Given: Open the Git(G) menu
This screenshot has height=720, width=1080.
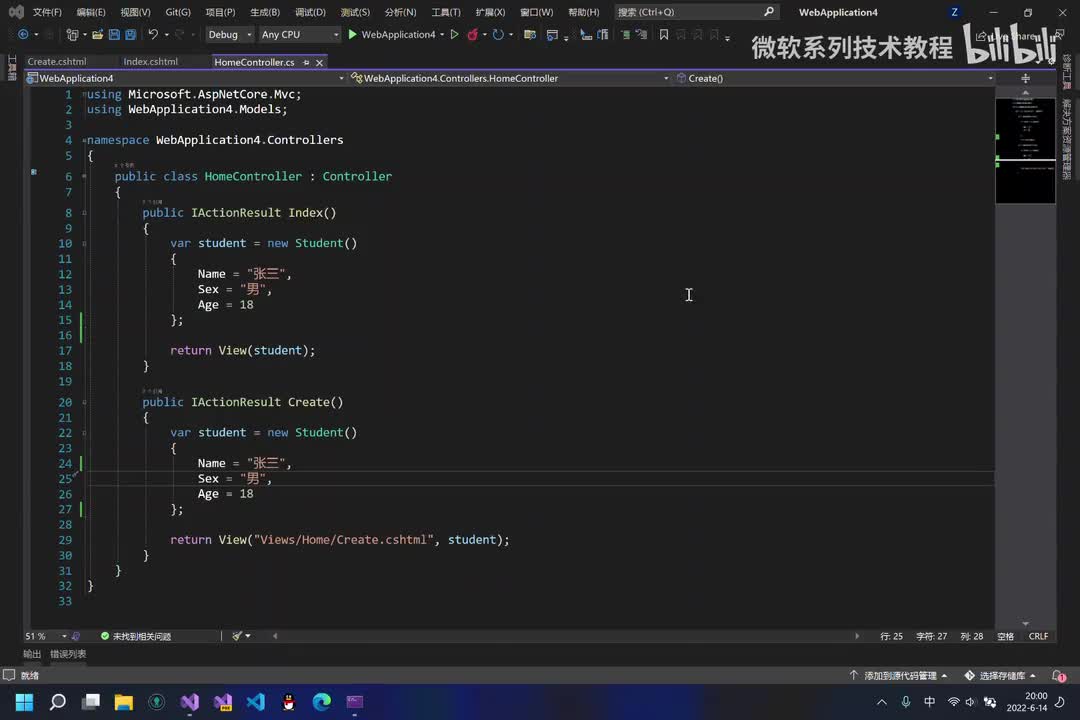Looking at the screenshot, I should pos(178,12).
